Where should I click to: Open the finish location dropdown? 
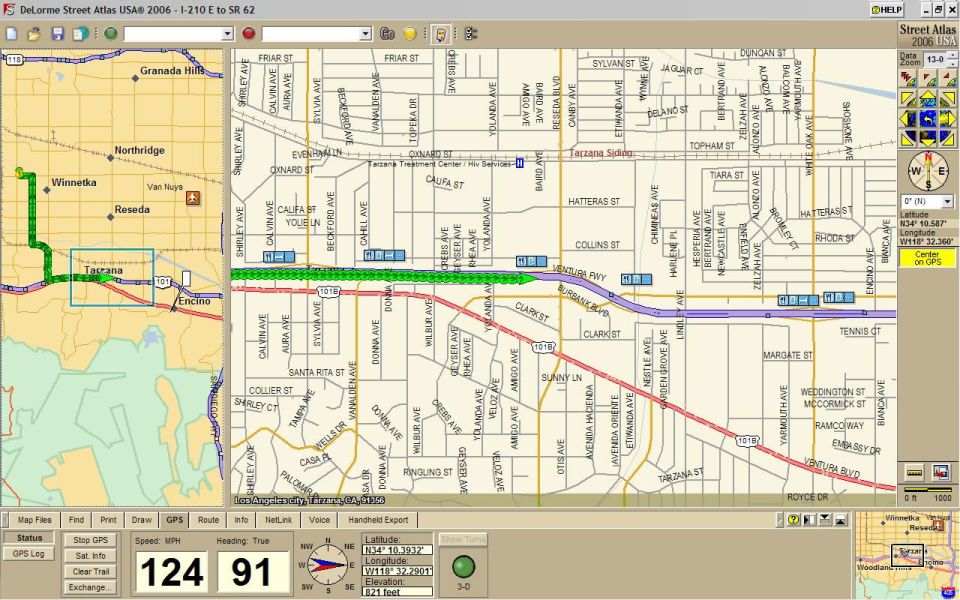(366, 34)
